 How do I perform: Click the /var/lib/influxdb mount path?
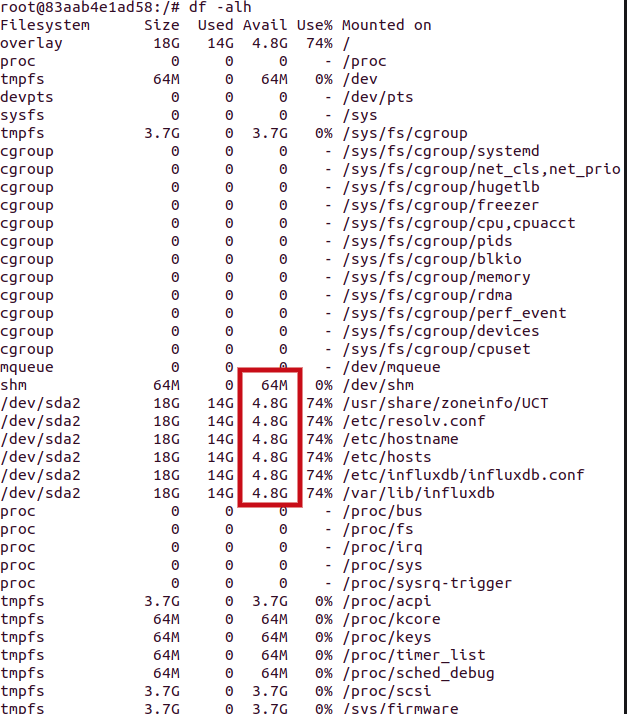418,493
